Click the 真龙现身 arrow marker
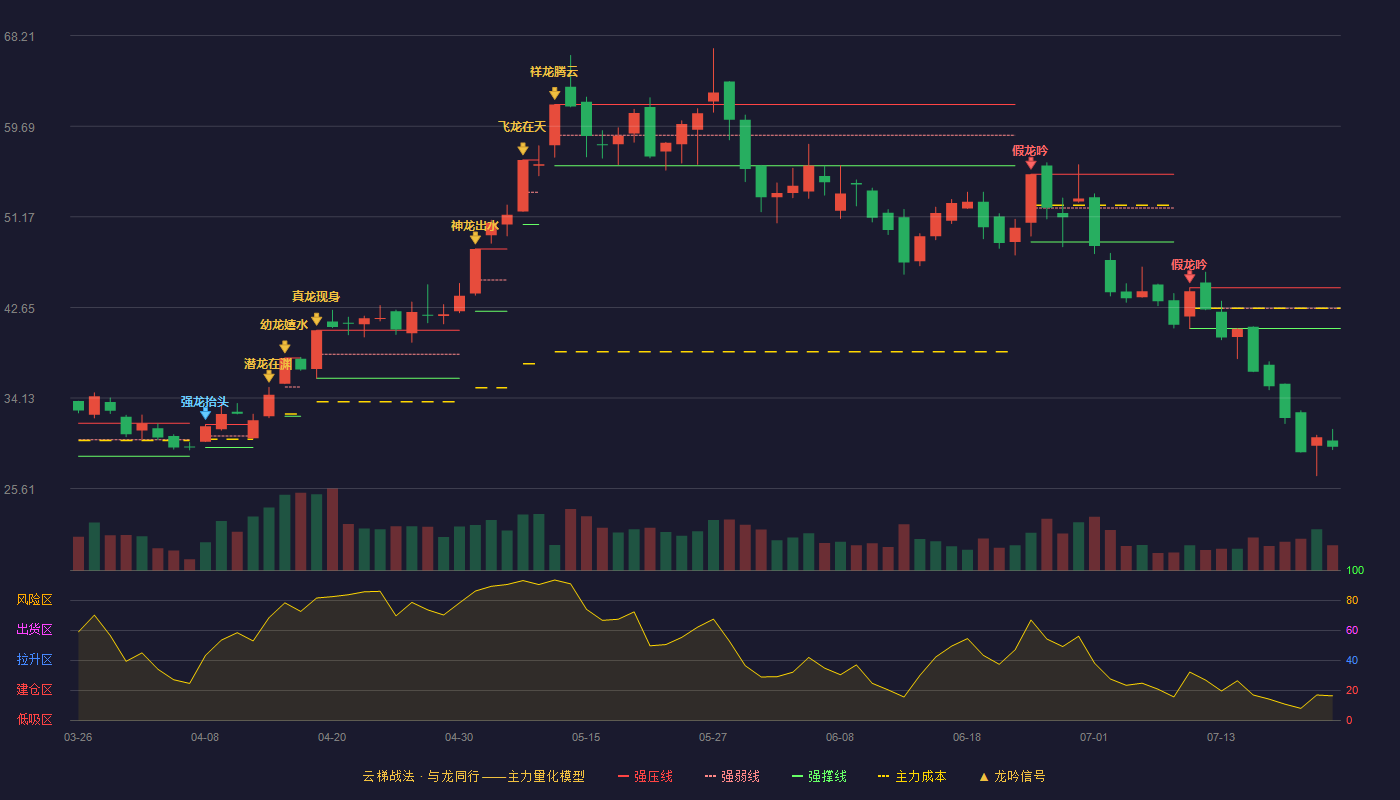This screenshot has height=800, width=1400. click(317, 319)
